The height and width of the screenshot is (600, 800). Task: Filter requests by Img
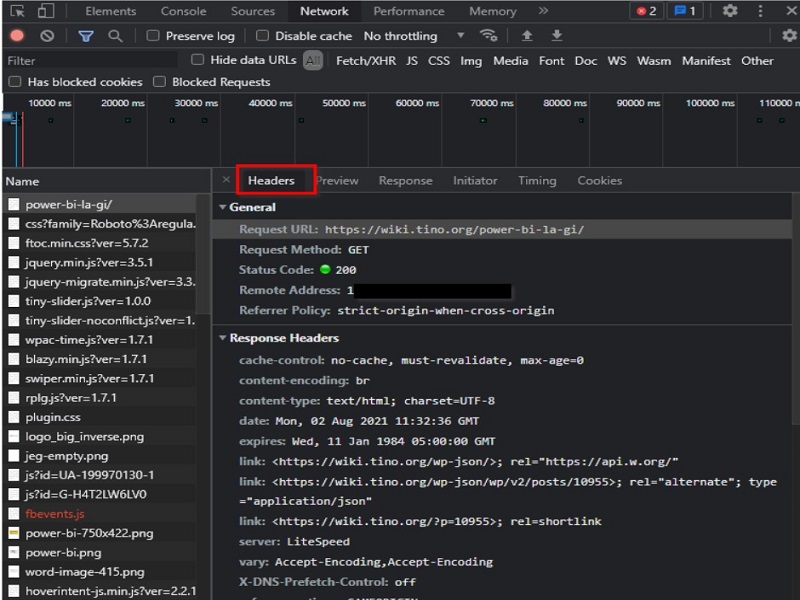471,61
